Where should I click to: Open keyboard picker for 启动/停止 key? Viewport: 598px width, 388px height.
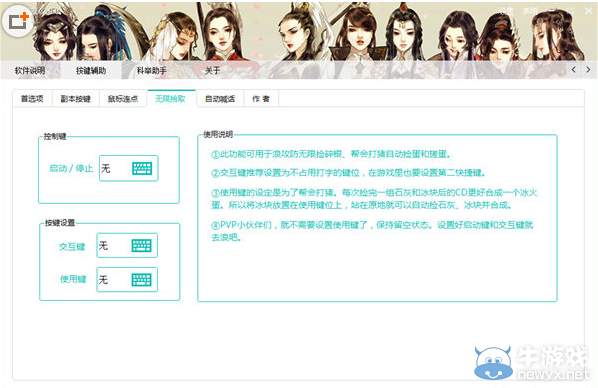[142, 168]
